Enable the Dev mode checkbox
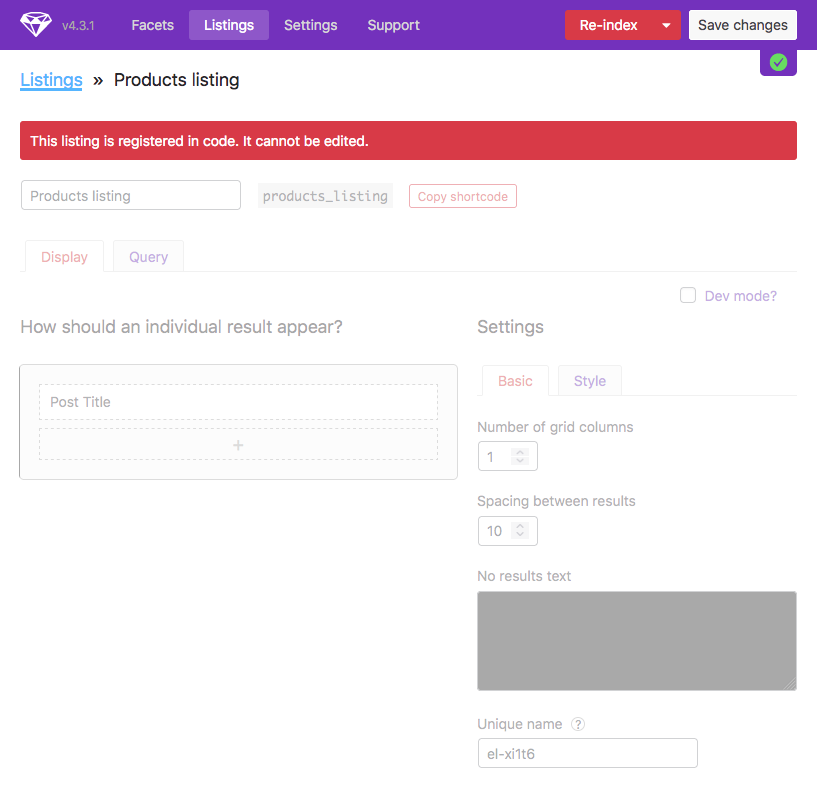The width and height of the screenshot is (817, 793). coord(688,295)
